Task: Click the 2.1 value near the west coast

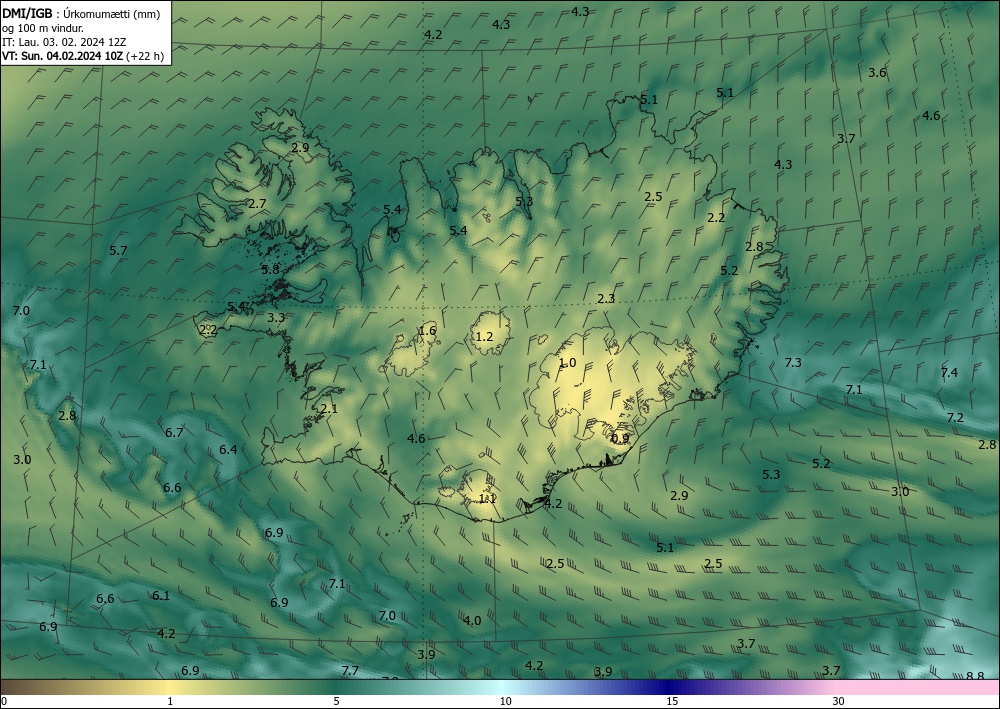Action: point(328,409)
